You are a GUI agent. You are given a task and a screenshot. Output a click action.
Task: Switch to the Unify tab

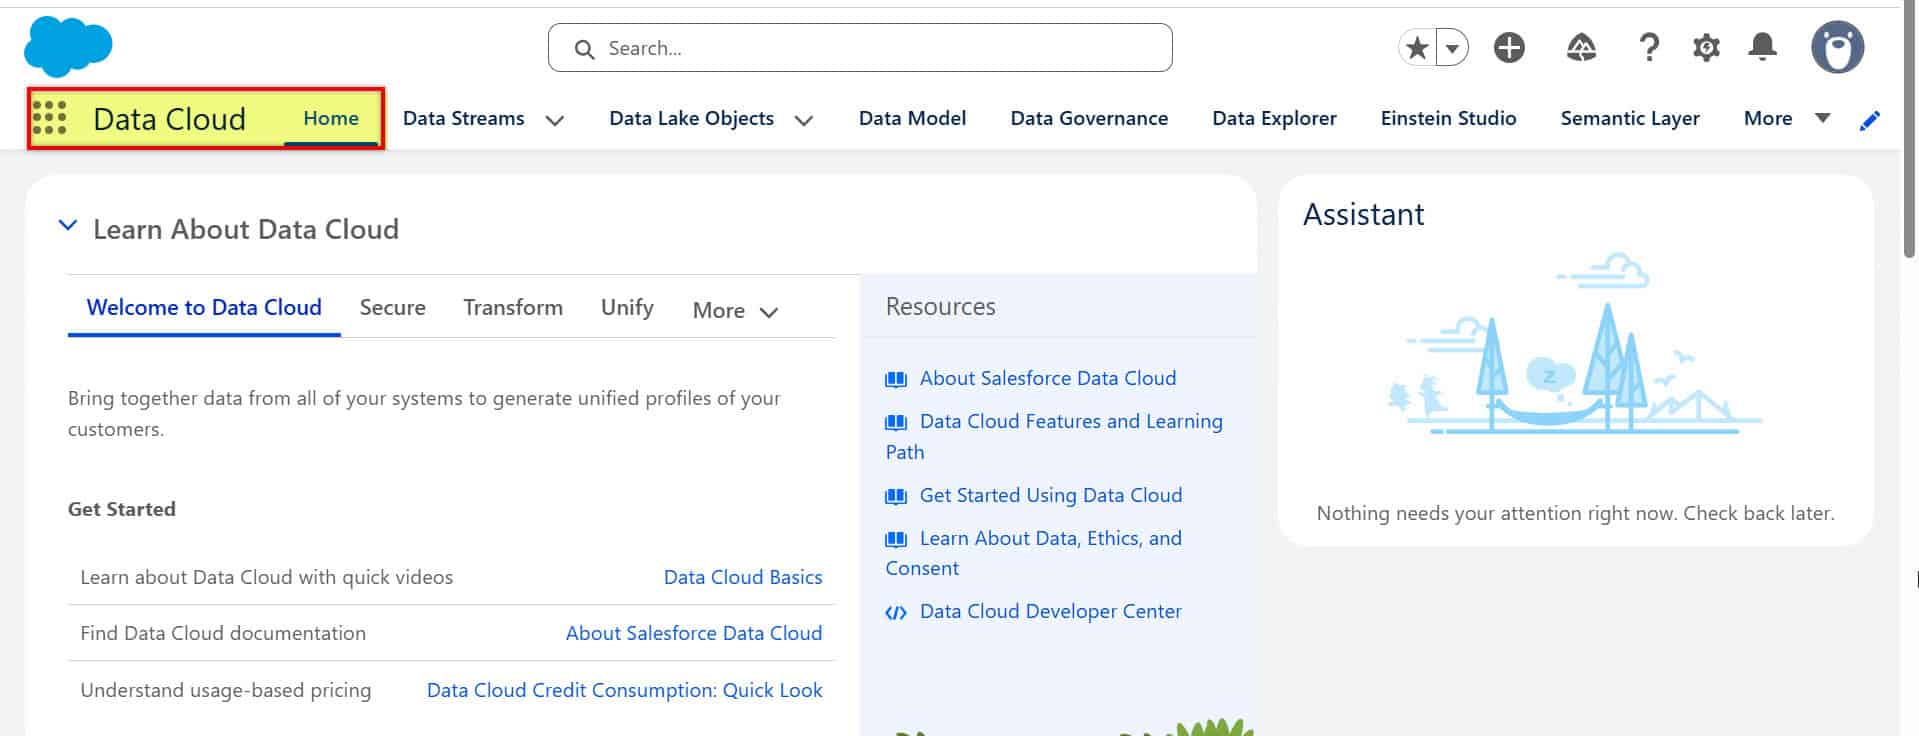click(x=627, y=307)
